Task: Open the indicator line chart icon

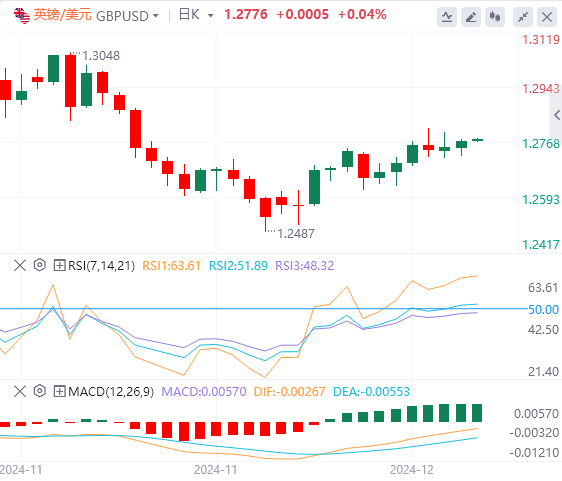Action: click(x=447, y=17)
